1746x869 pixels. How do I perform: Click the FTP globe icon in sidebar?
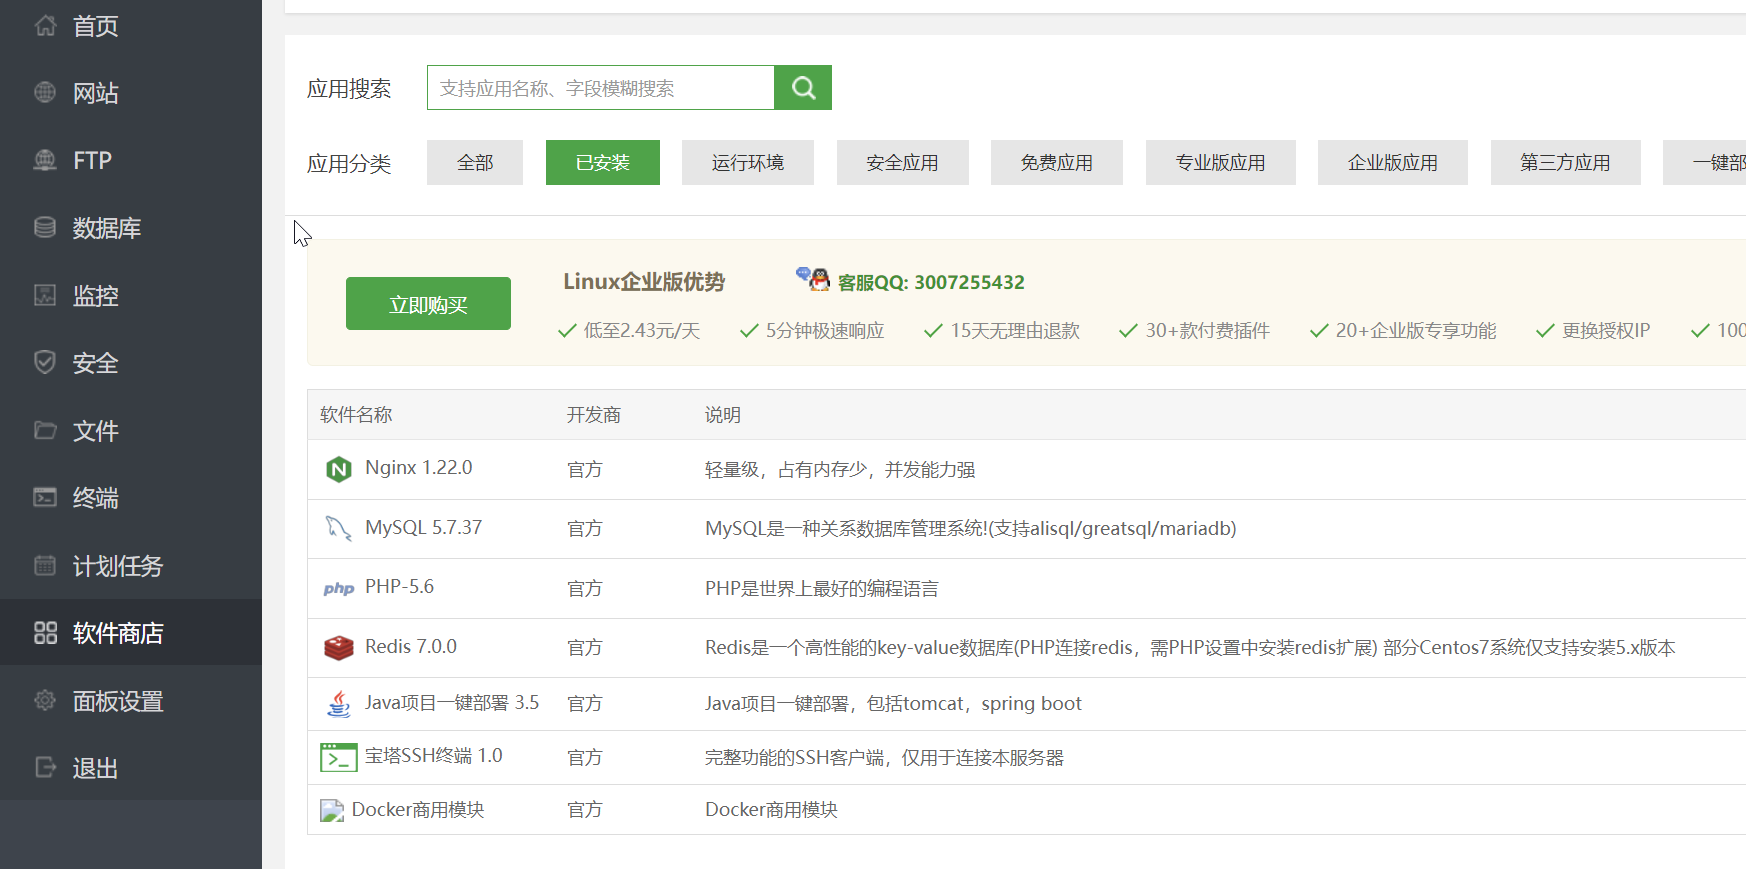(45, 160)
